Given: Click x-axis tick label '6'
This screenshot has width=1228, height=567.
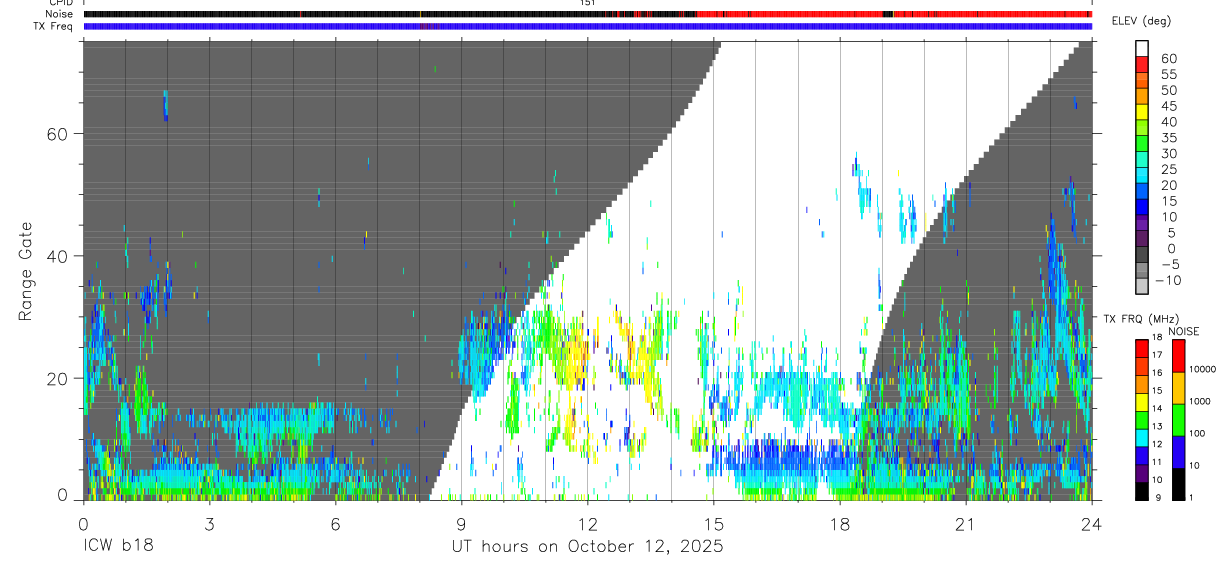Looking at the screenshot, I should [335, 523].
